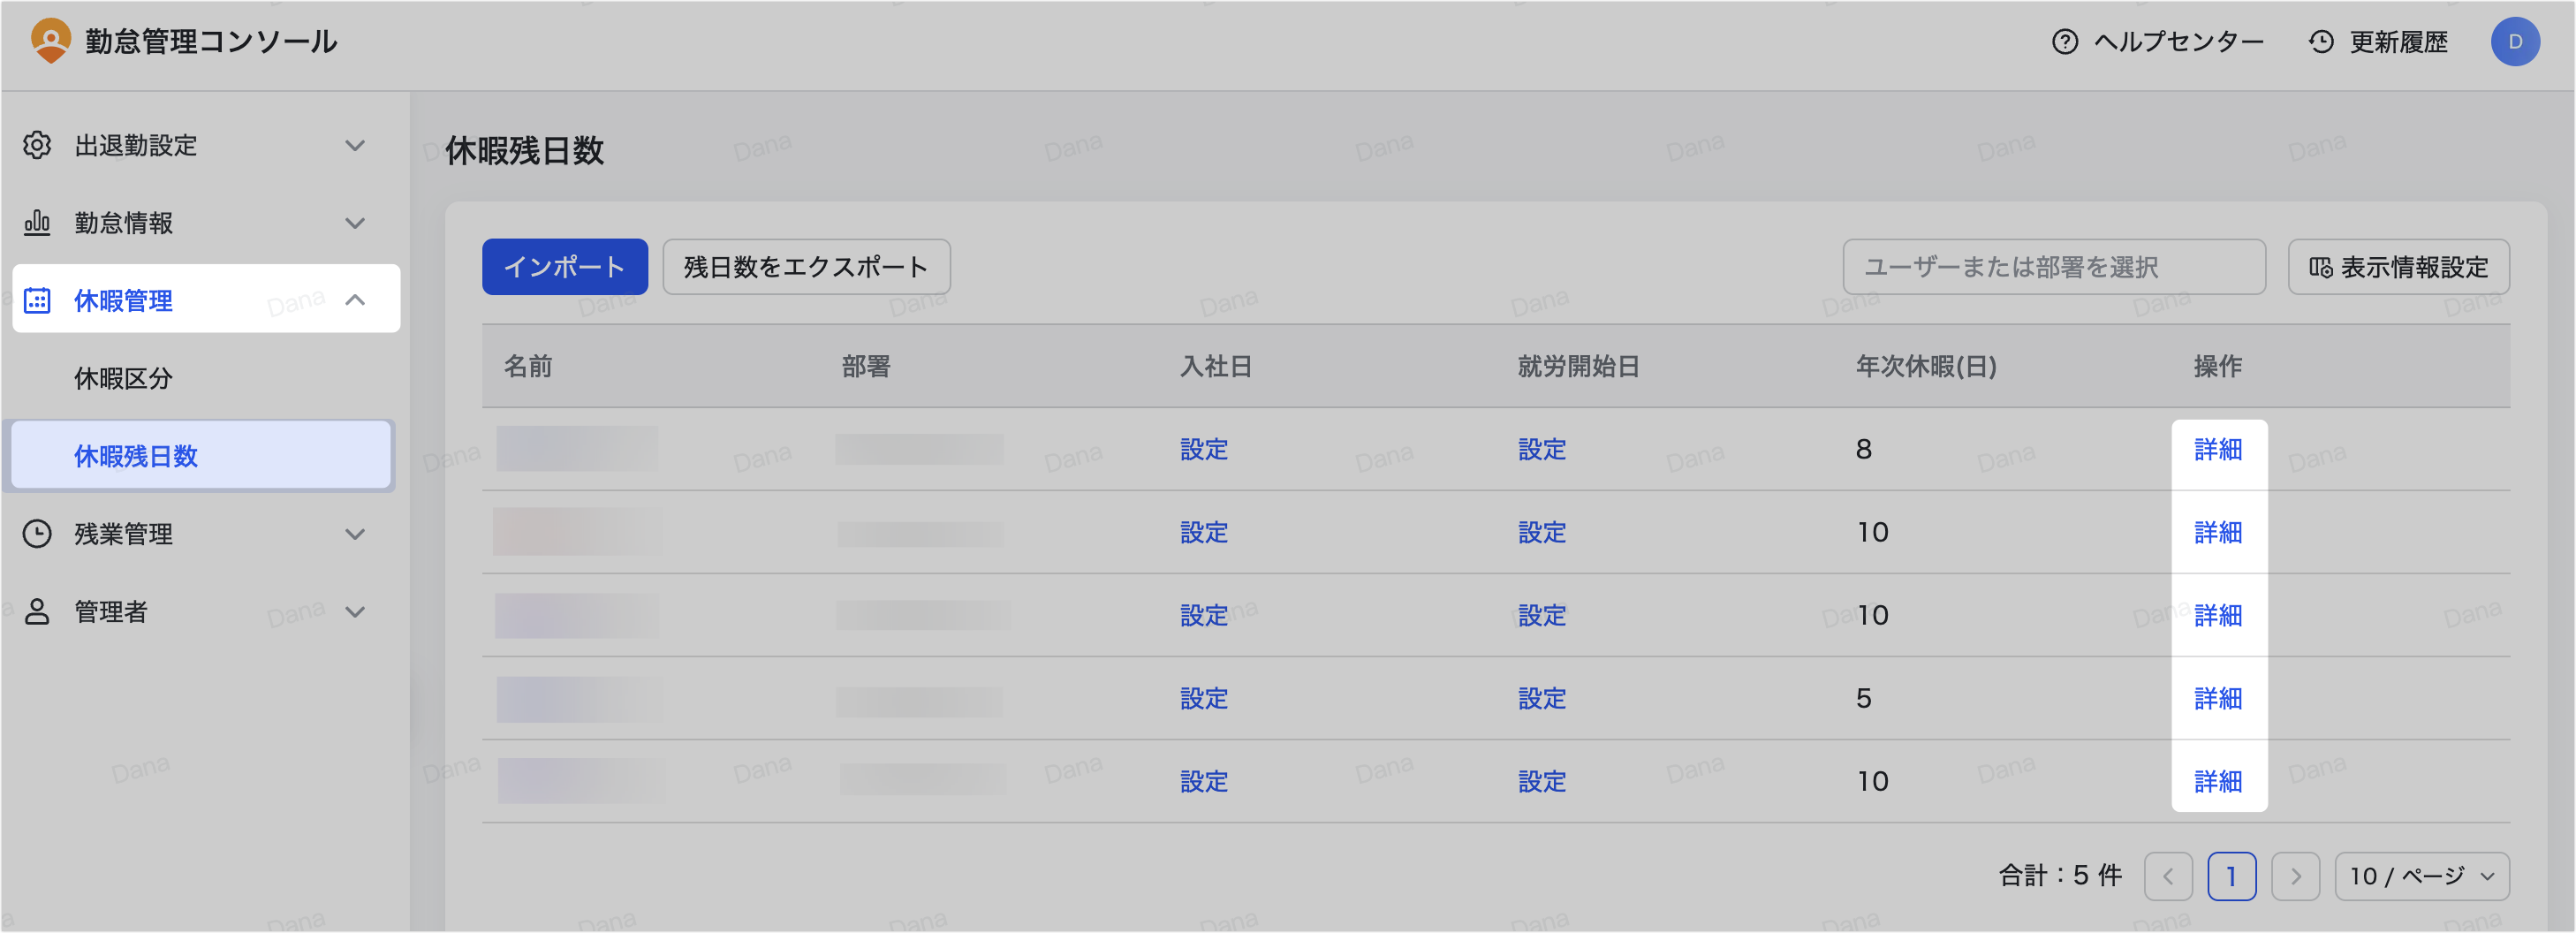Click the help center question mark icon

pyautogui.click(x=2064, y=42)
